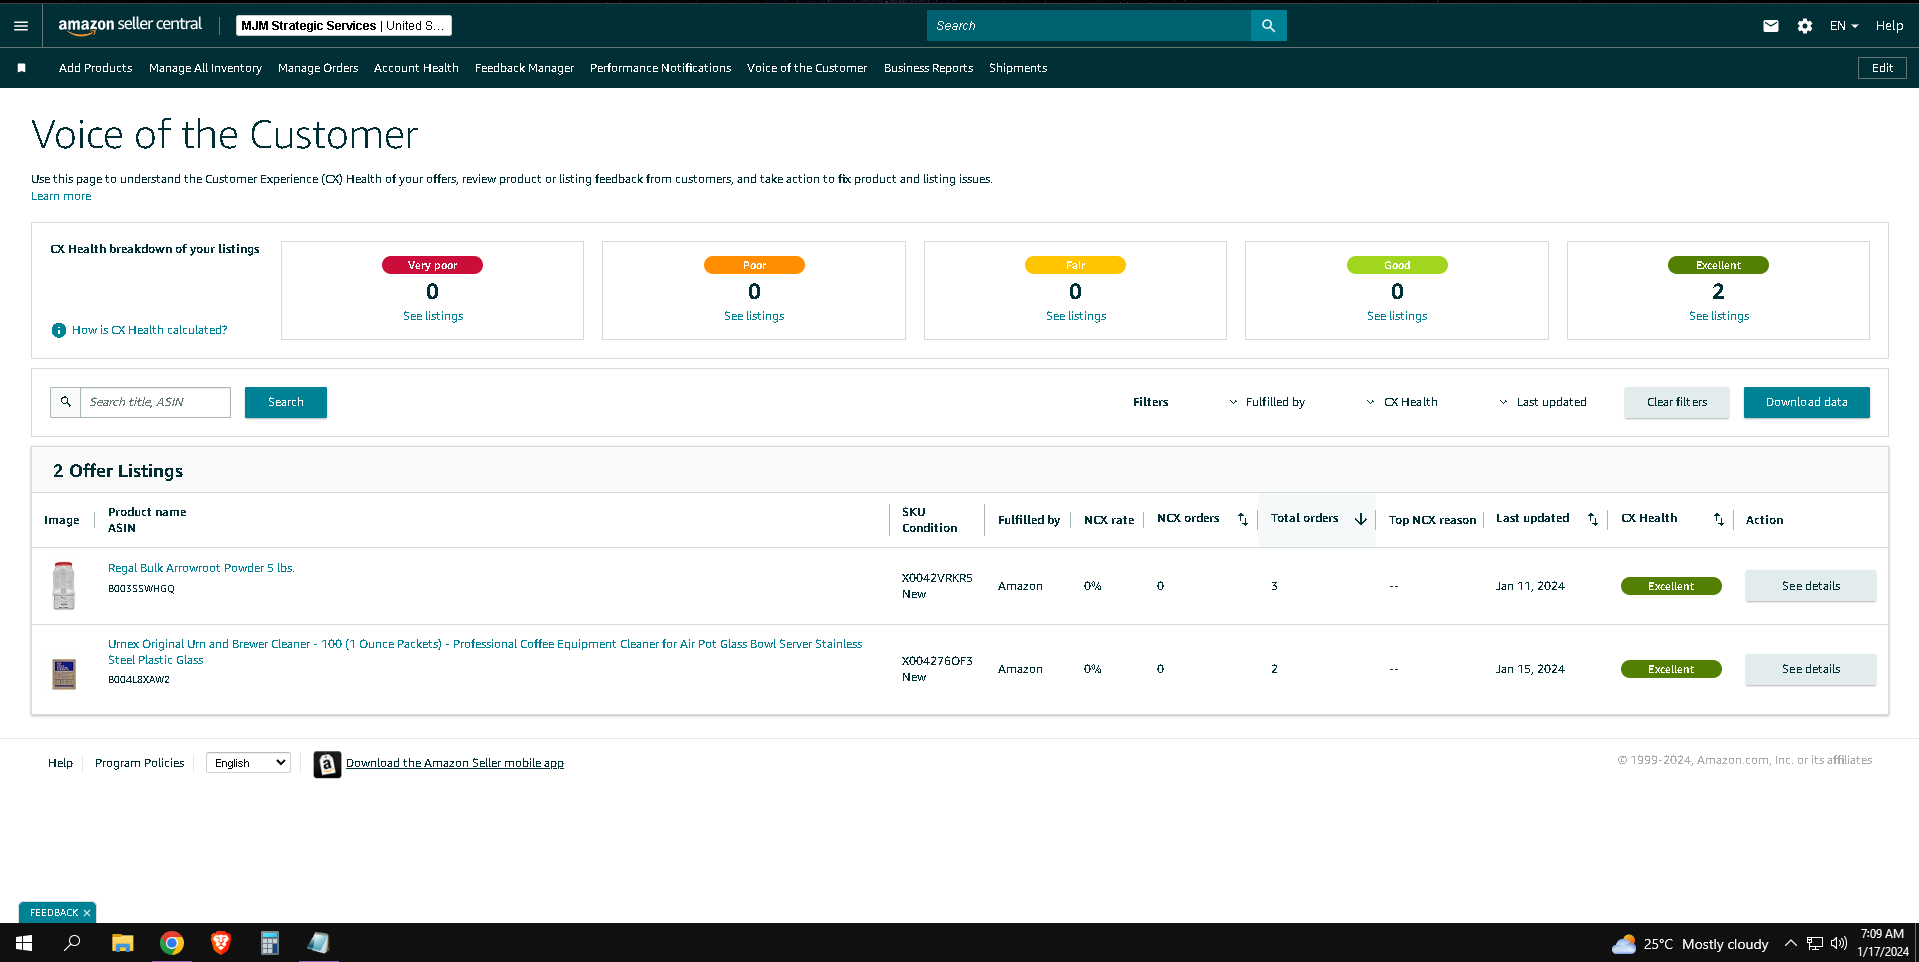Click the Arrowroot Powder product thumbnail

pos(64,586)
